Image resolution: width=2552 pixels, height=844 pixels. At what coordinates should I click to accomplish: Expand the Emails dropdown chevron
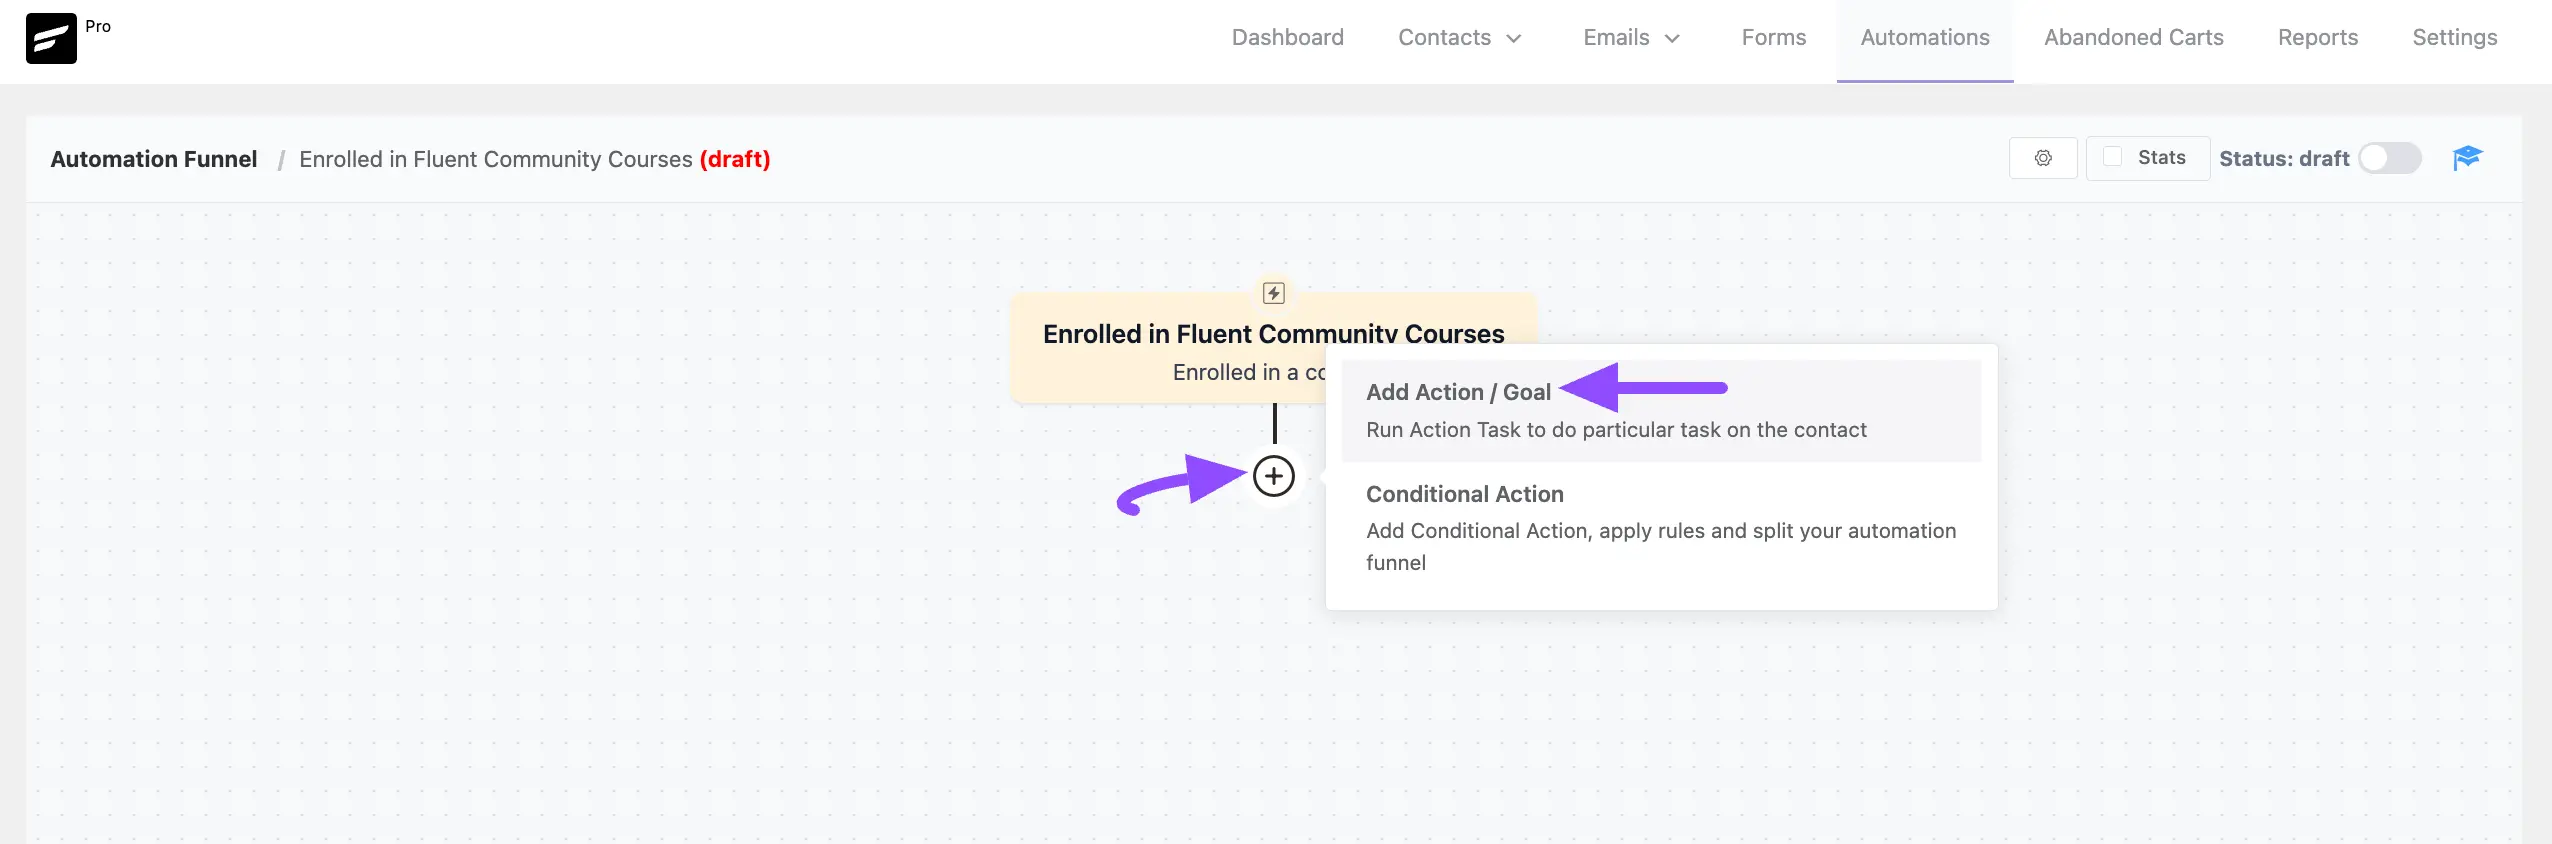[1672, 38]
